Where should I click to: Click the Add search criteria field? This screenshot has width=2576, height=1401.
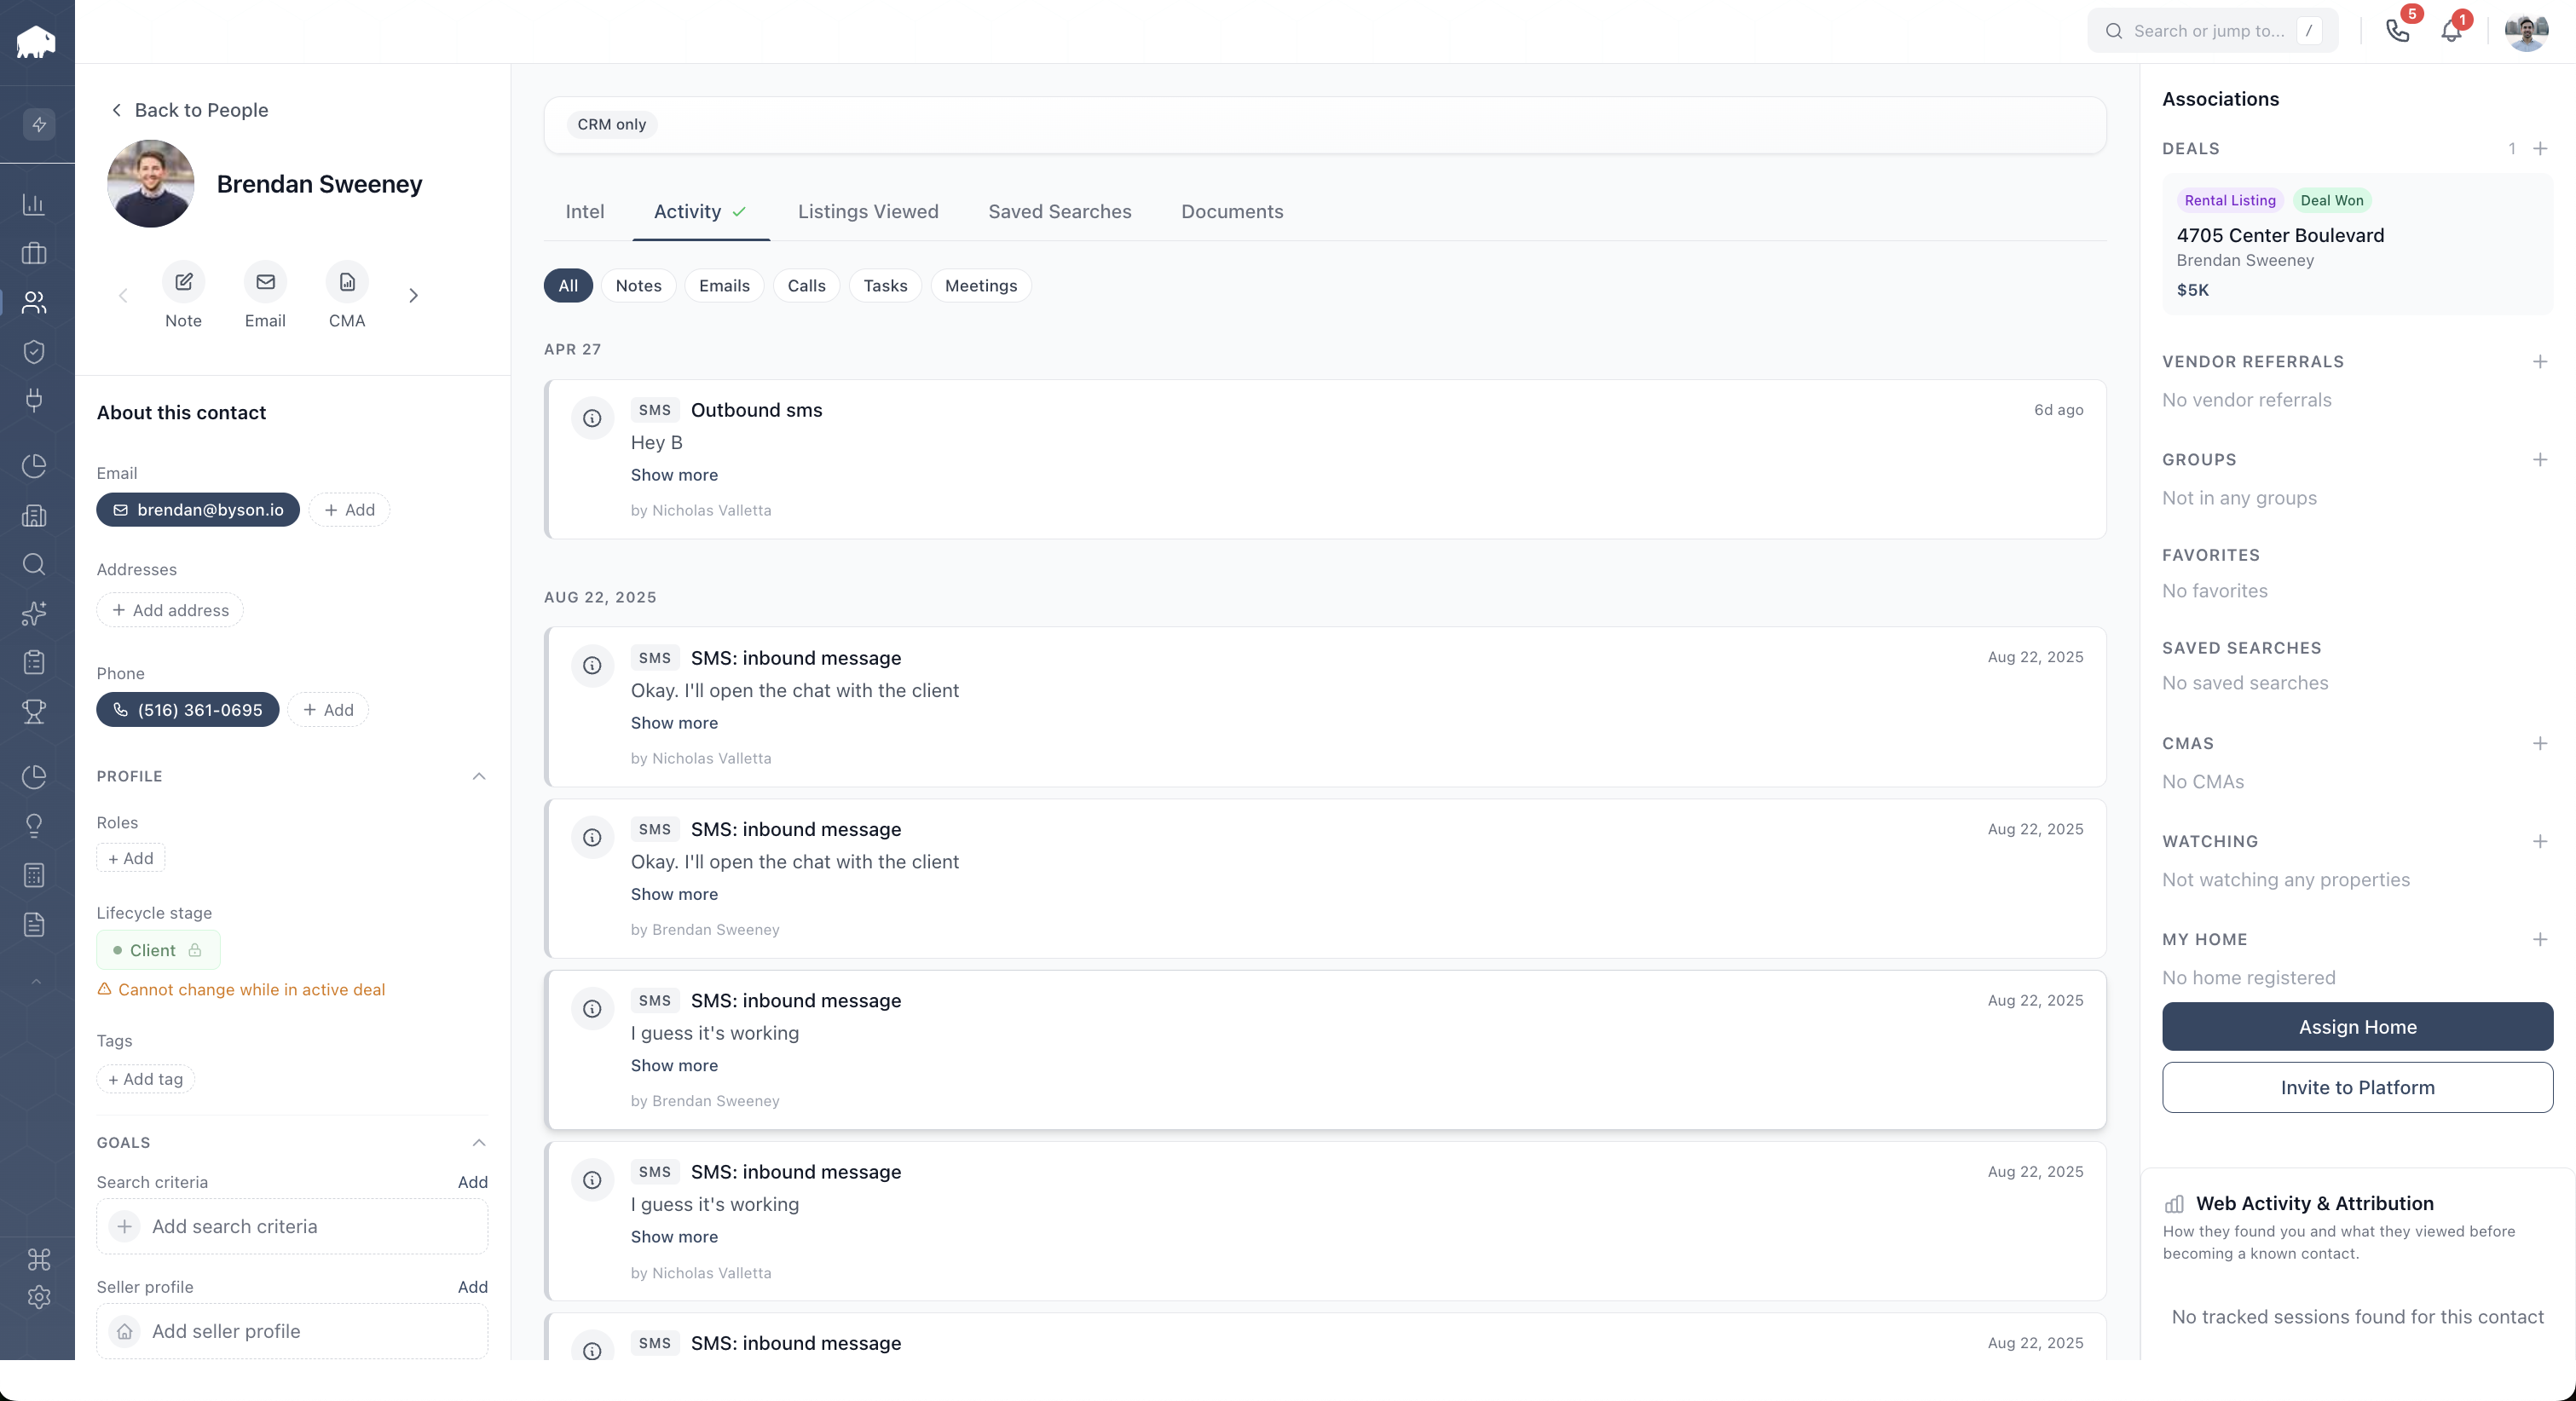pyautogui.click(x=292, y=1226)
